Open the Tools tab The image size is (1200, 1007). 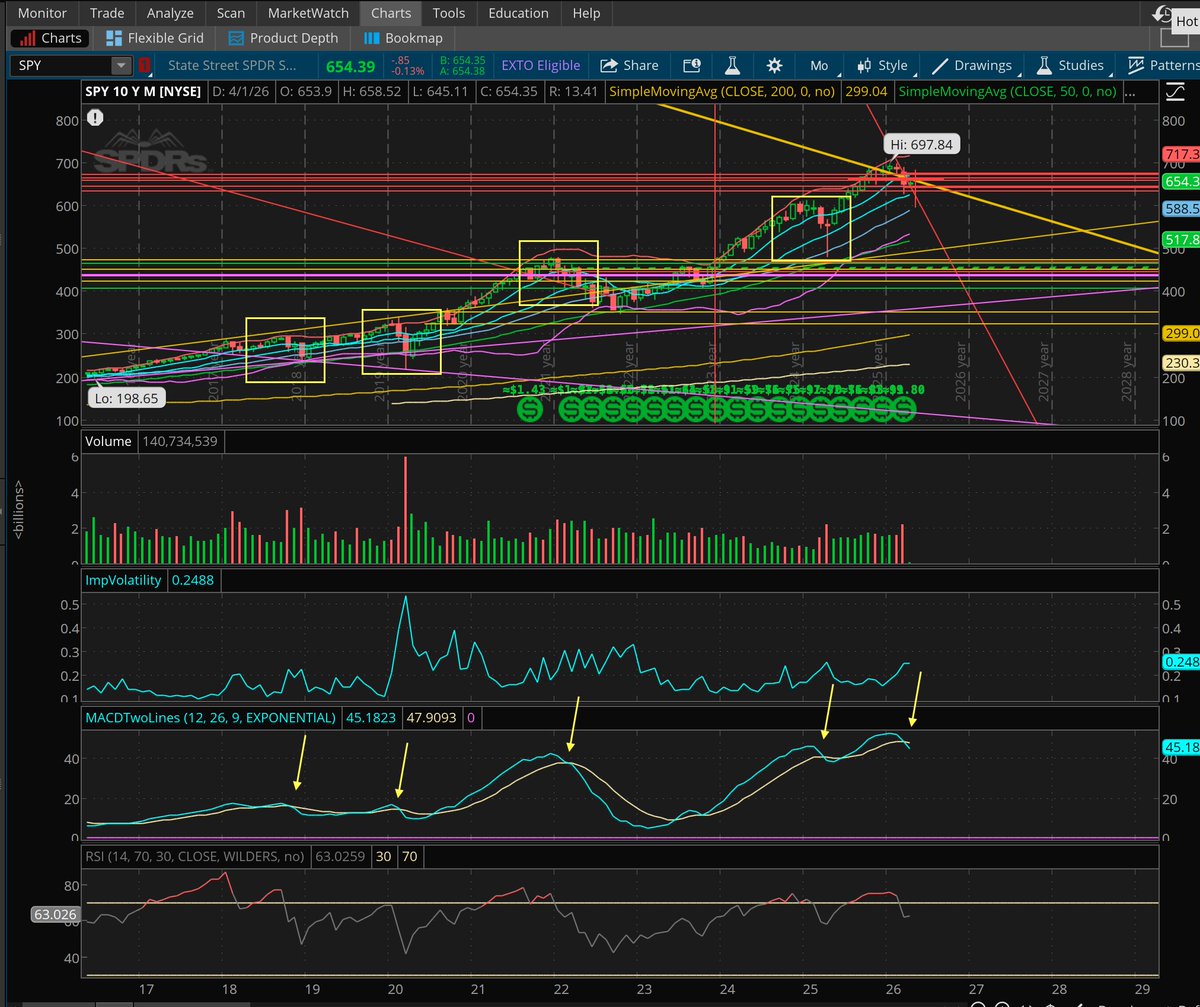tap(449, 13)
